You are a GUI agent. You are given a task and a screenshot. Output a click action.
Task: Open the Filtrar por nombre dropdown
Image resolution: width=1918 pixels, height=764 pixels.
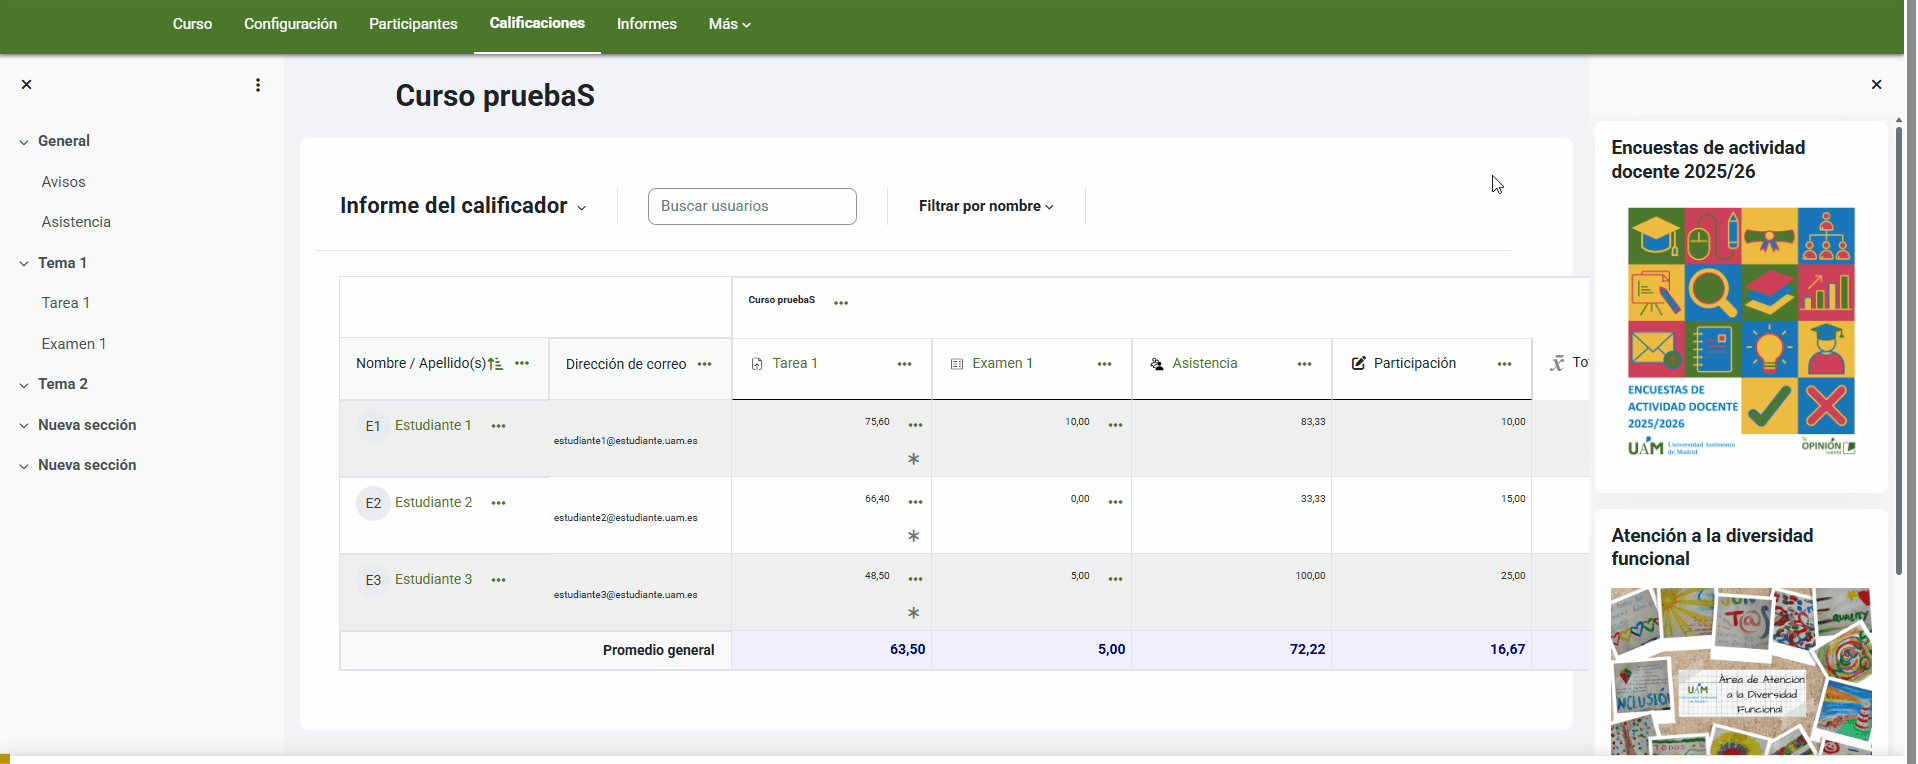coord(986,206)
